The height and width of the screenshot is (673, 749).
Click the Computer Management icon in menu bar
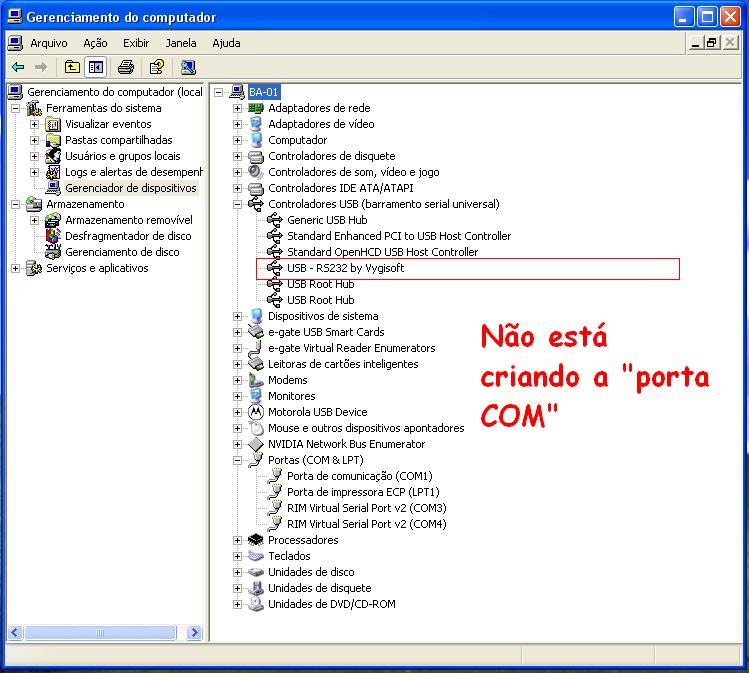pyautogui.click(x=15, y=43)
